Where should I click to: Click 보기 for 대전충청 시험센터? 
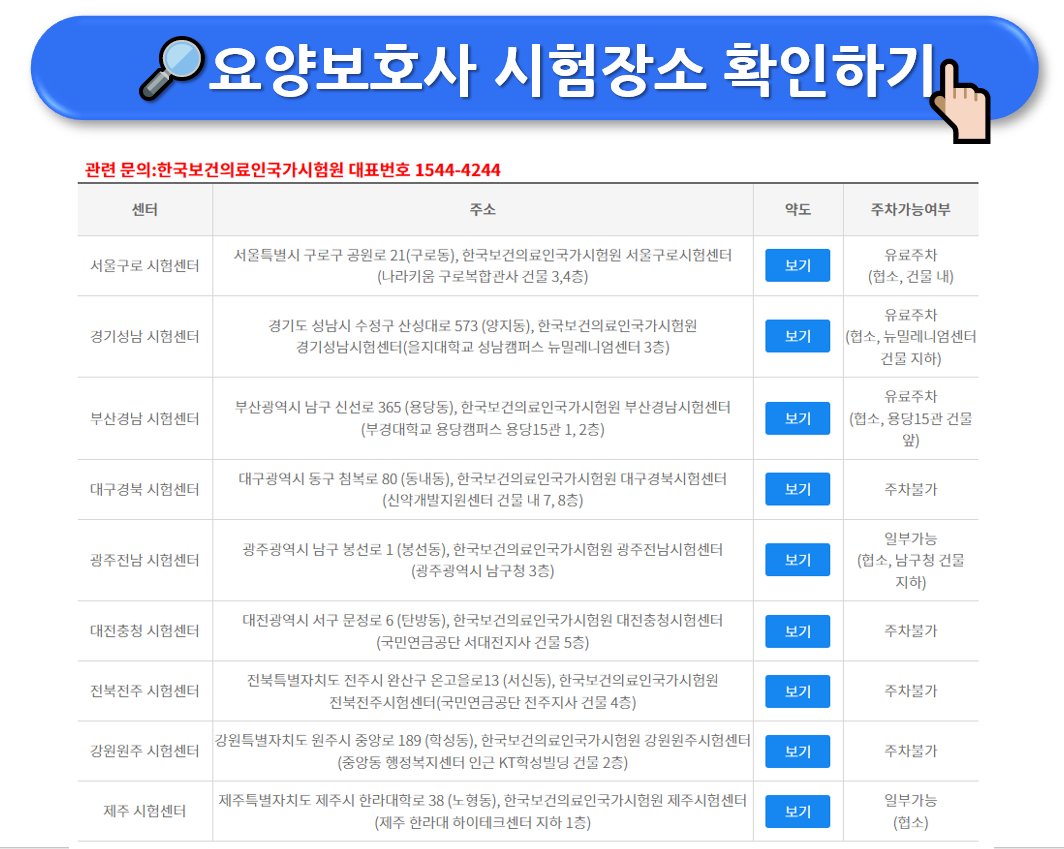click(x=797, y=631)
